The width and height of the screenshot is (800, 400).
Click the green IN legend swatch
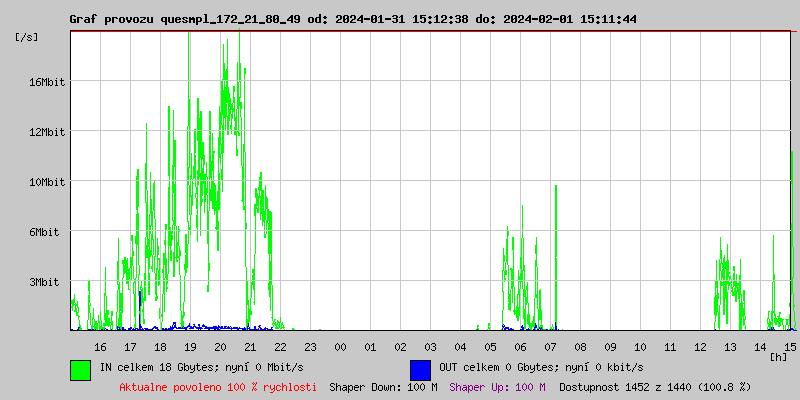80,369
